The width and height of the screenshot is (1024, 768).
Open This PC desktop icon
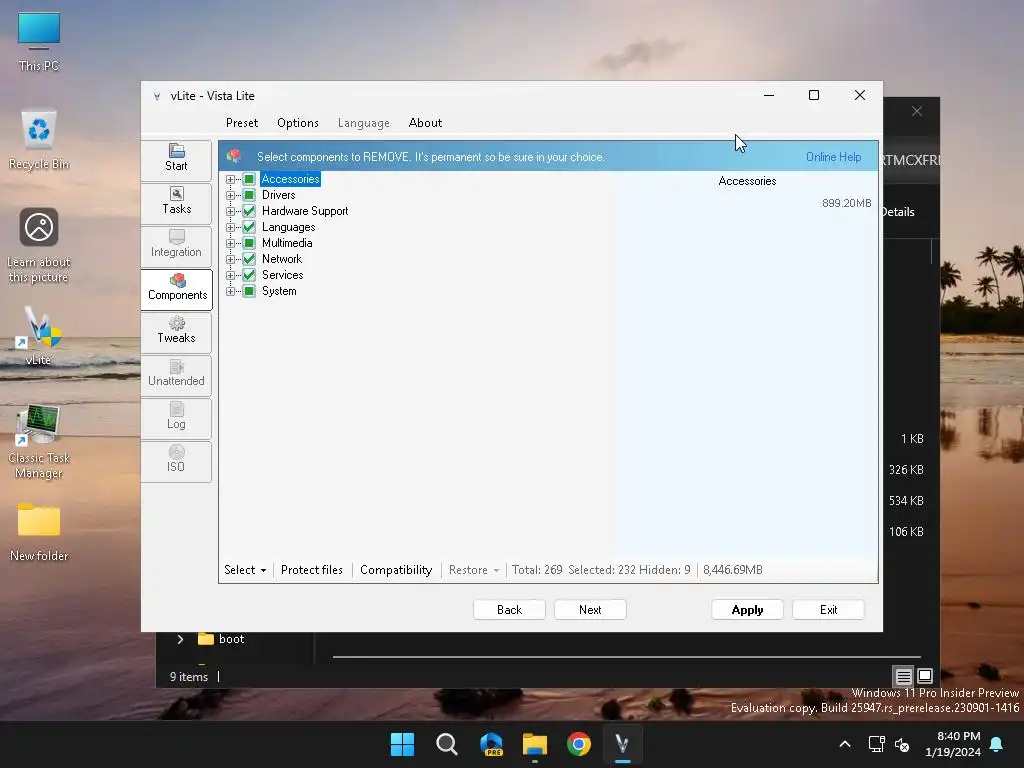[x=39, y=42]
